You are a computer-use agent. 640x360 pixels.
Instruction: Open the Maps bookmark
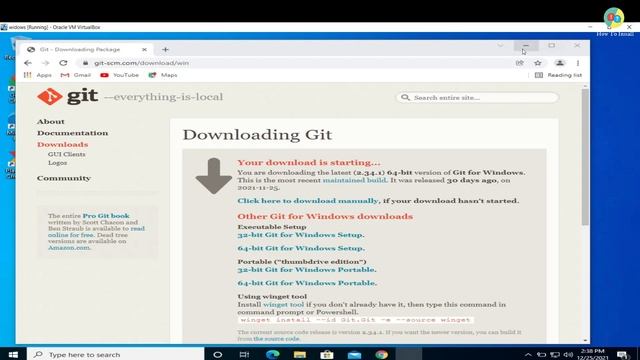pos(163,75)
